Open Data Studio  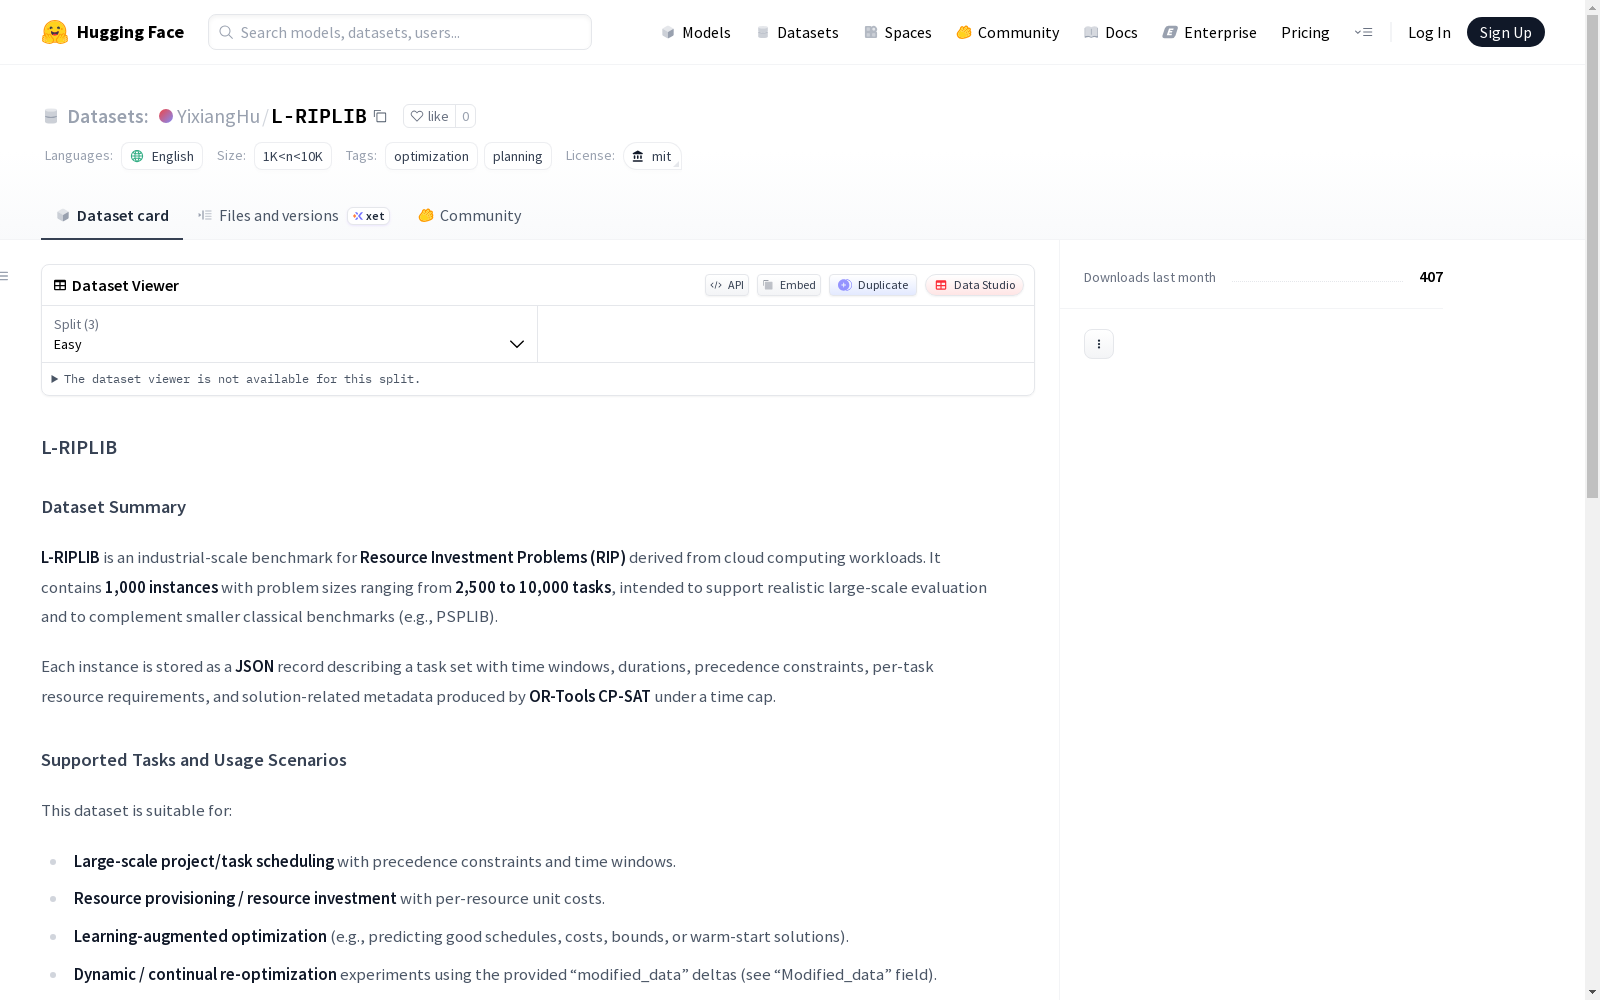click(x=975, y=285)
